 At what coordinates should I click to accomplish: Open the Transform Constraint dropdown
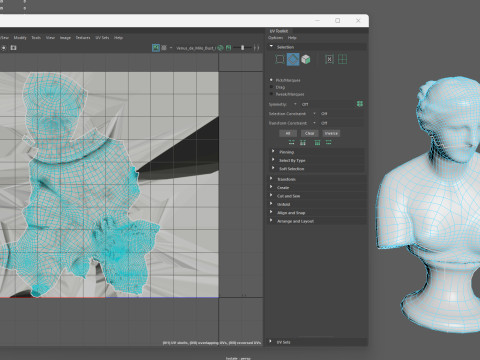click(x=338, y=123)
